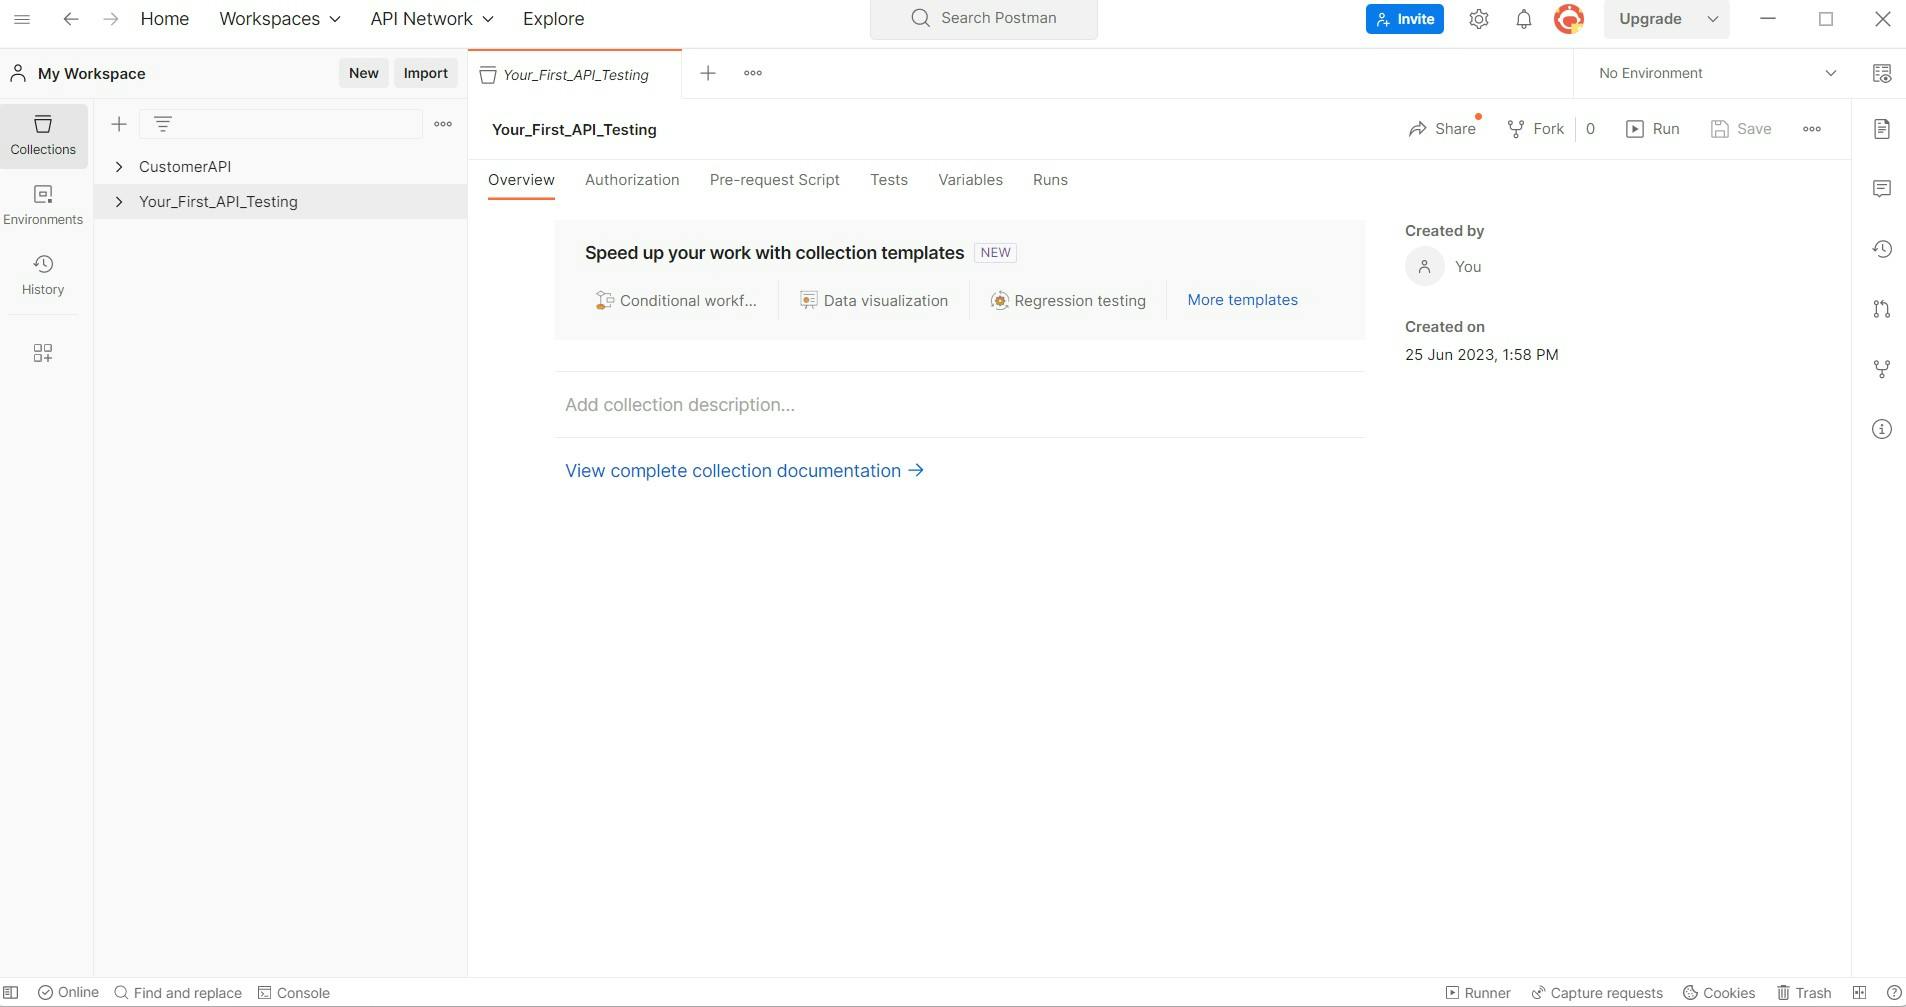
Task: Open Upgrade dropdown arrow
Action: coord(1713,19)
